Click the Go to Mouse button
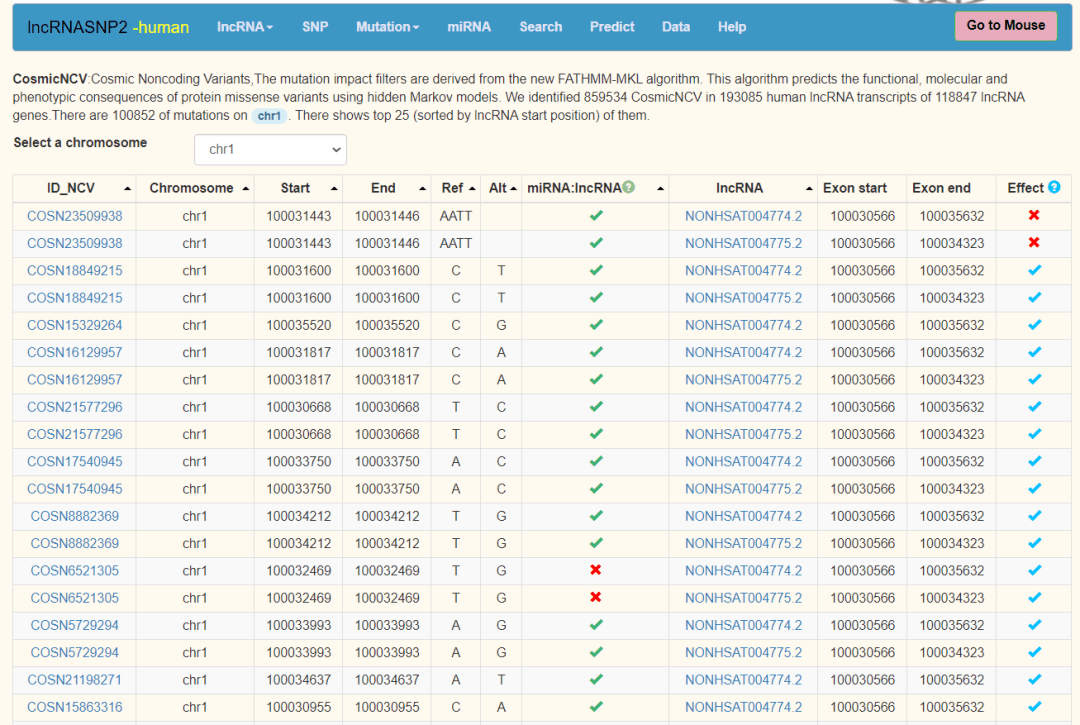This screenshot has width=1080, height=725. pyautogui.click(x=1005, y=26)
